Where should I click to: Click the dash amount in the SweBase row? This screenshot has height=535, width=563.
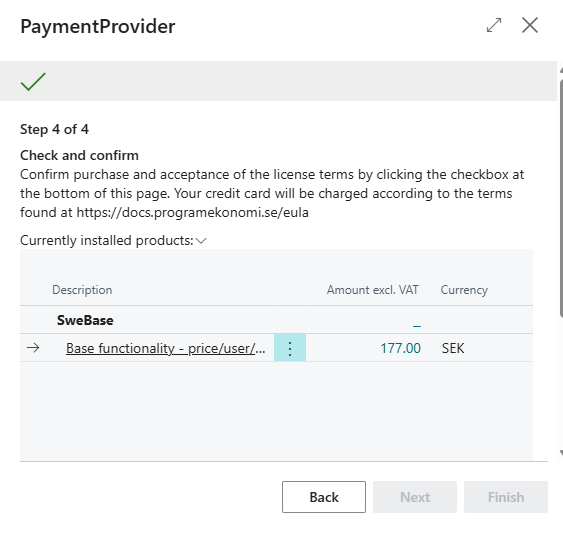[417, 326]
